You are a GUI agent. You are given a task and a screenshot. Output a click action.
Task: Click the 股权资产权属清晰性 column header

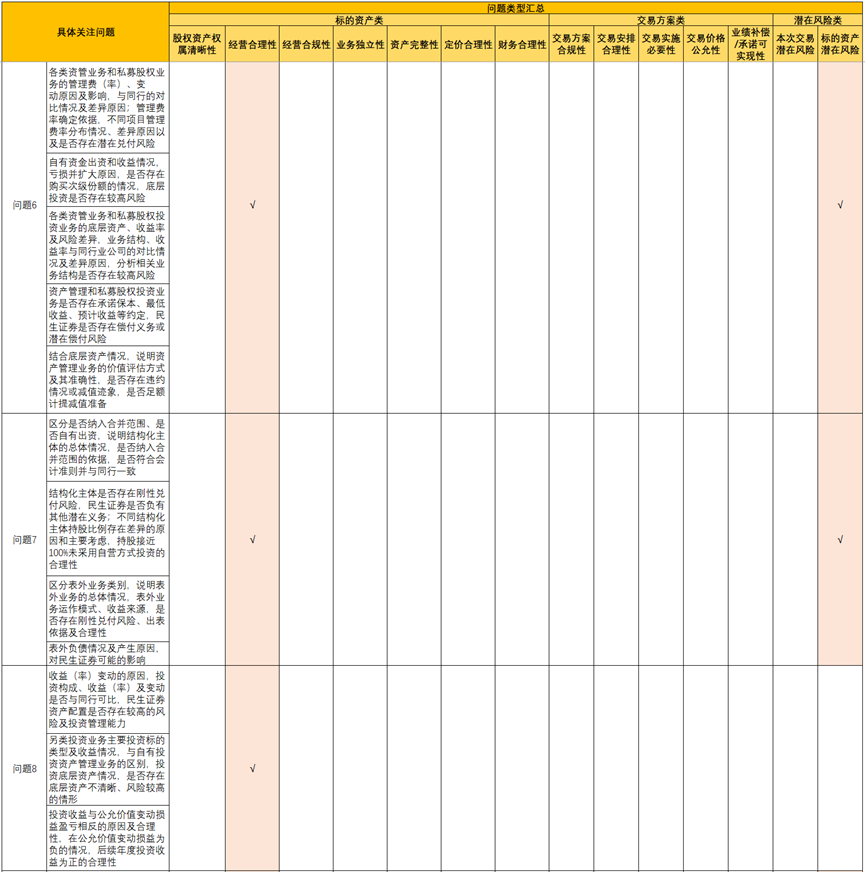coord(197,44)
